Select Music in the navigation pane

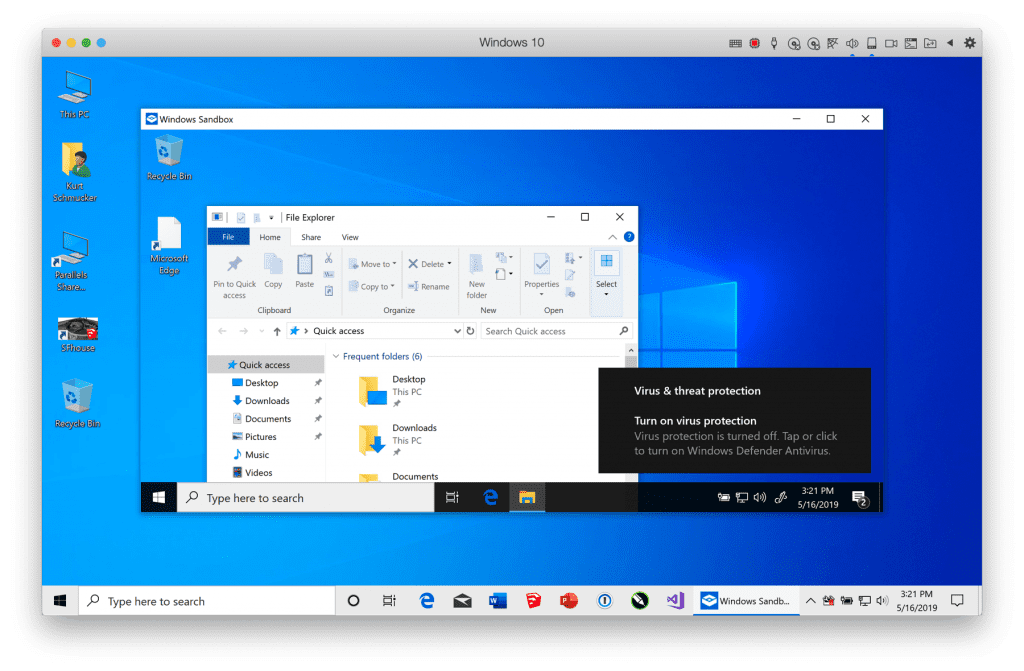pos(266,455)
